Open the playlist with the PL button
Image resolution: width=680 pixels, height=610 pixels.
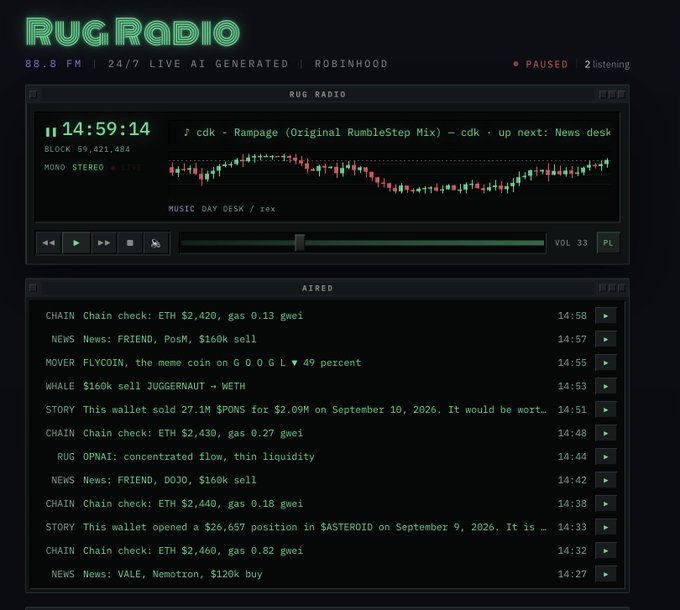(608, 243)
